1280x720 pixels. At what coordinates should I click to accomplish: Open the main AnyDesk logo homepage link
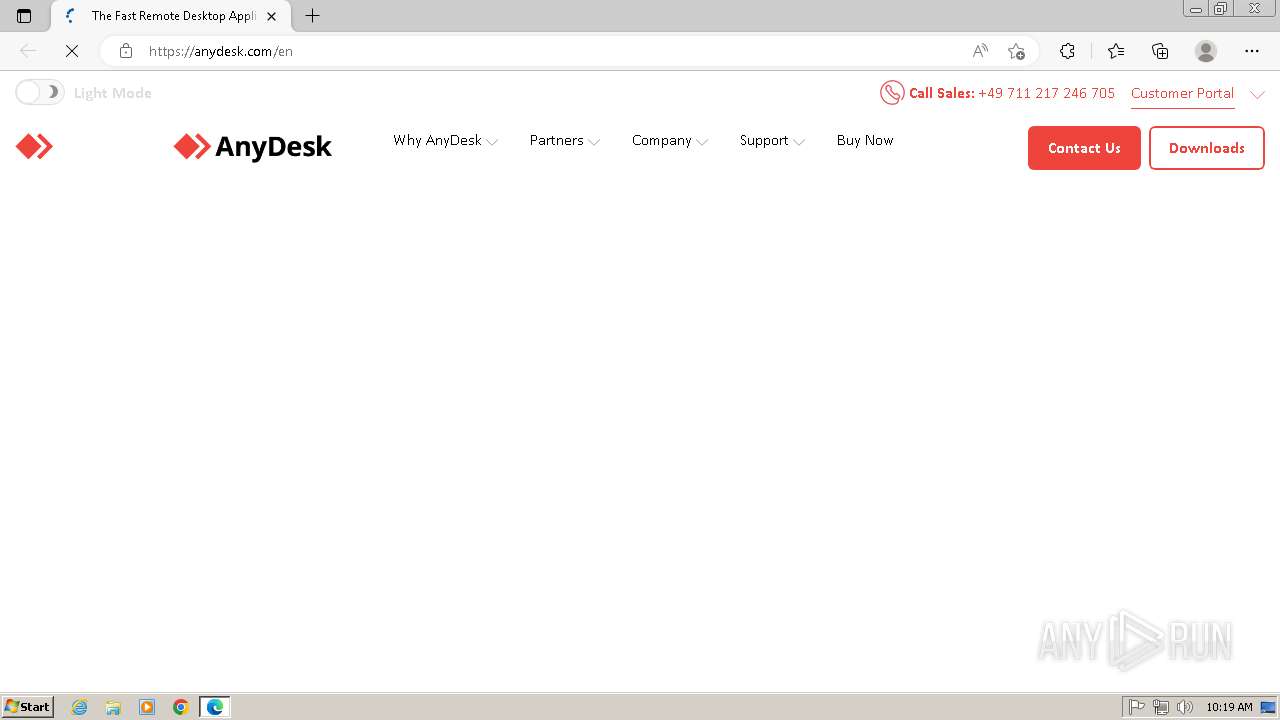252,147
